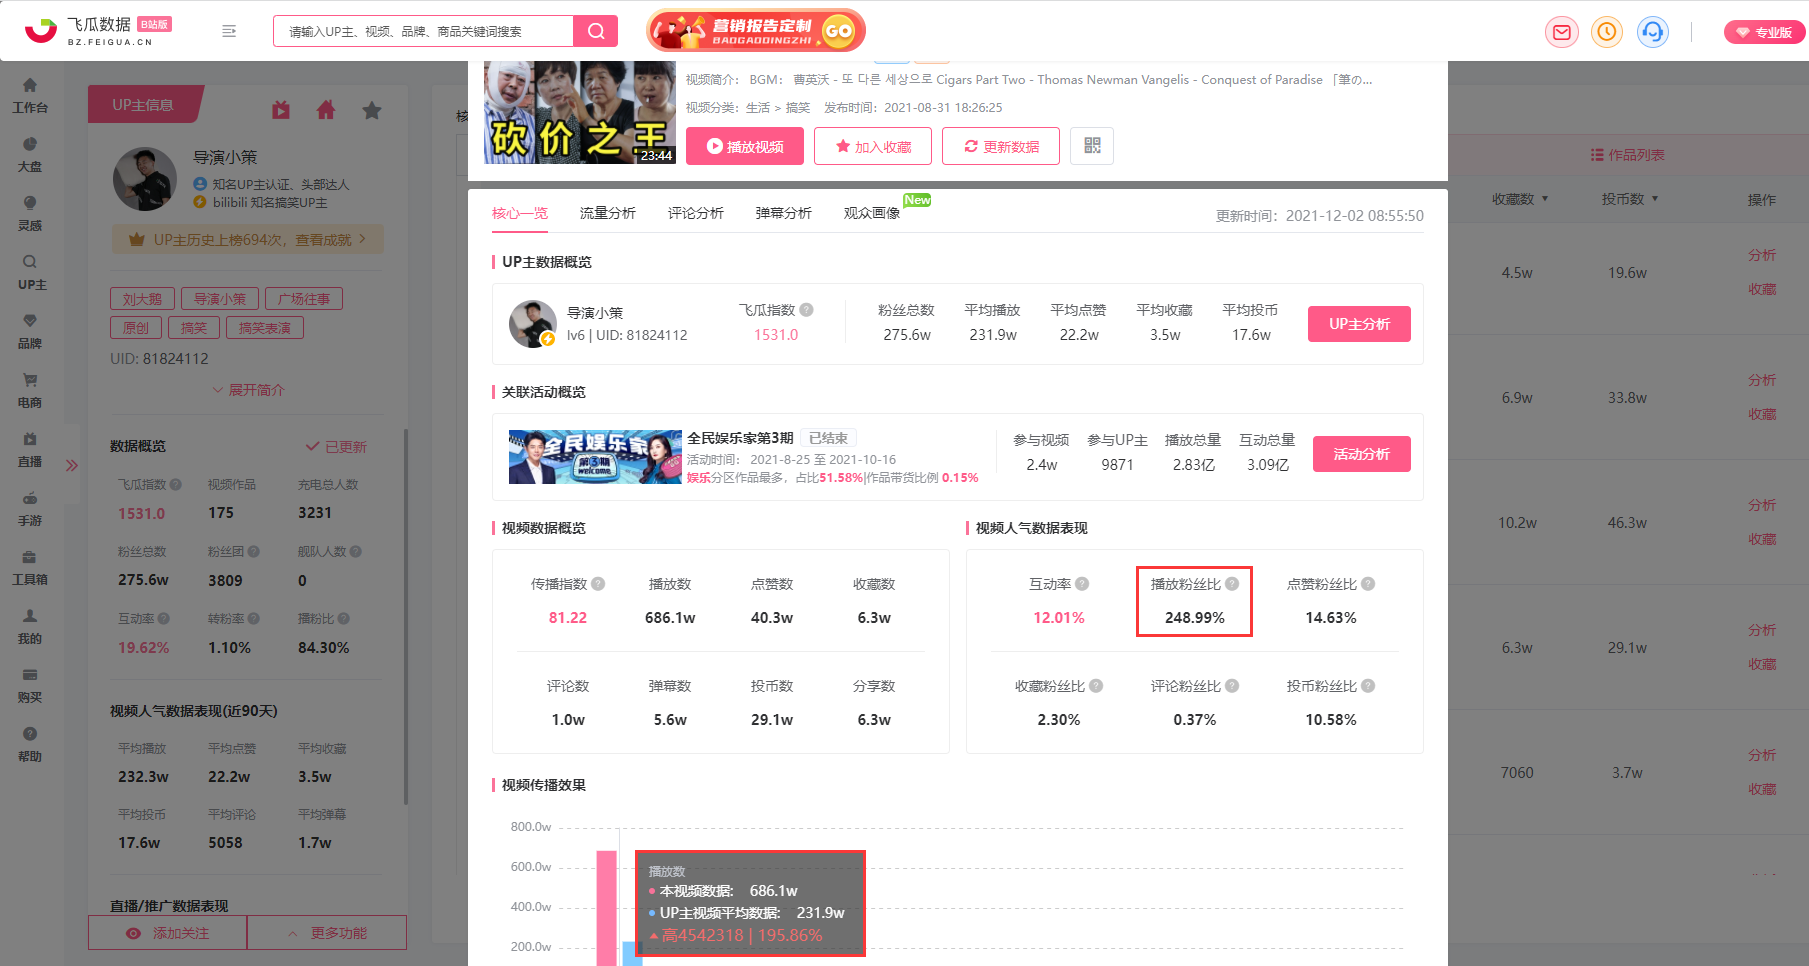The width and height of the screenshot is (1809, 966).
Task: Click the 活动分析 button
Action: pos(1361,454)
